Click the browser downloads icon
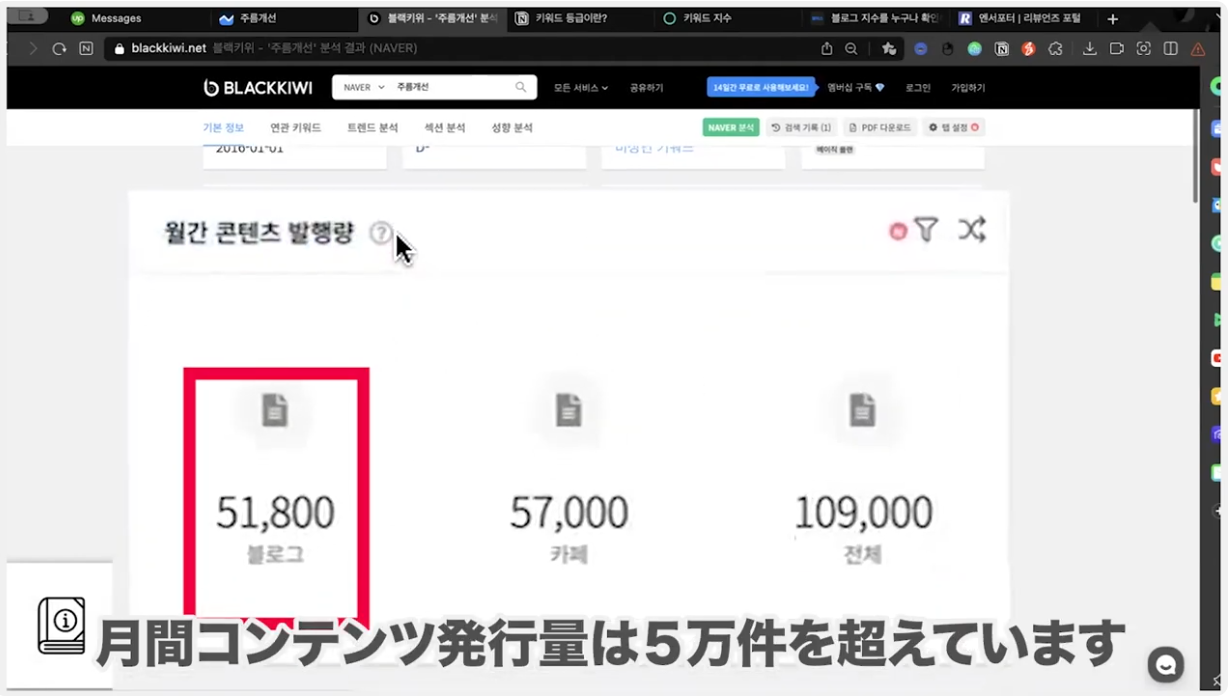1229x697 pixels. [x=1089, y=48]
